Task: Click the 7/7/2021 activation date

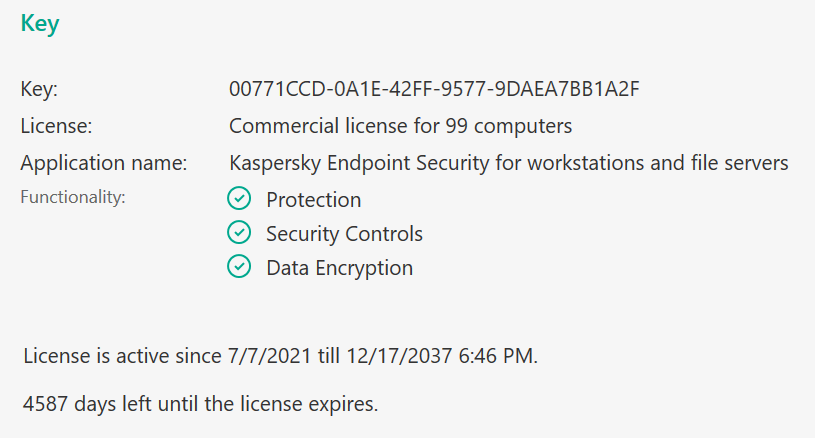Action: coord(269,356)
